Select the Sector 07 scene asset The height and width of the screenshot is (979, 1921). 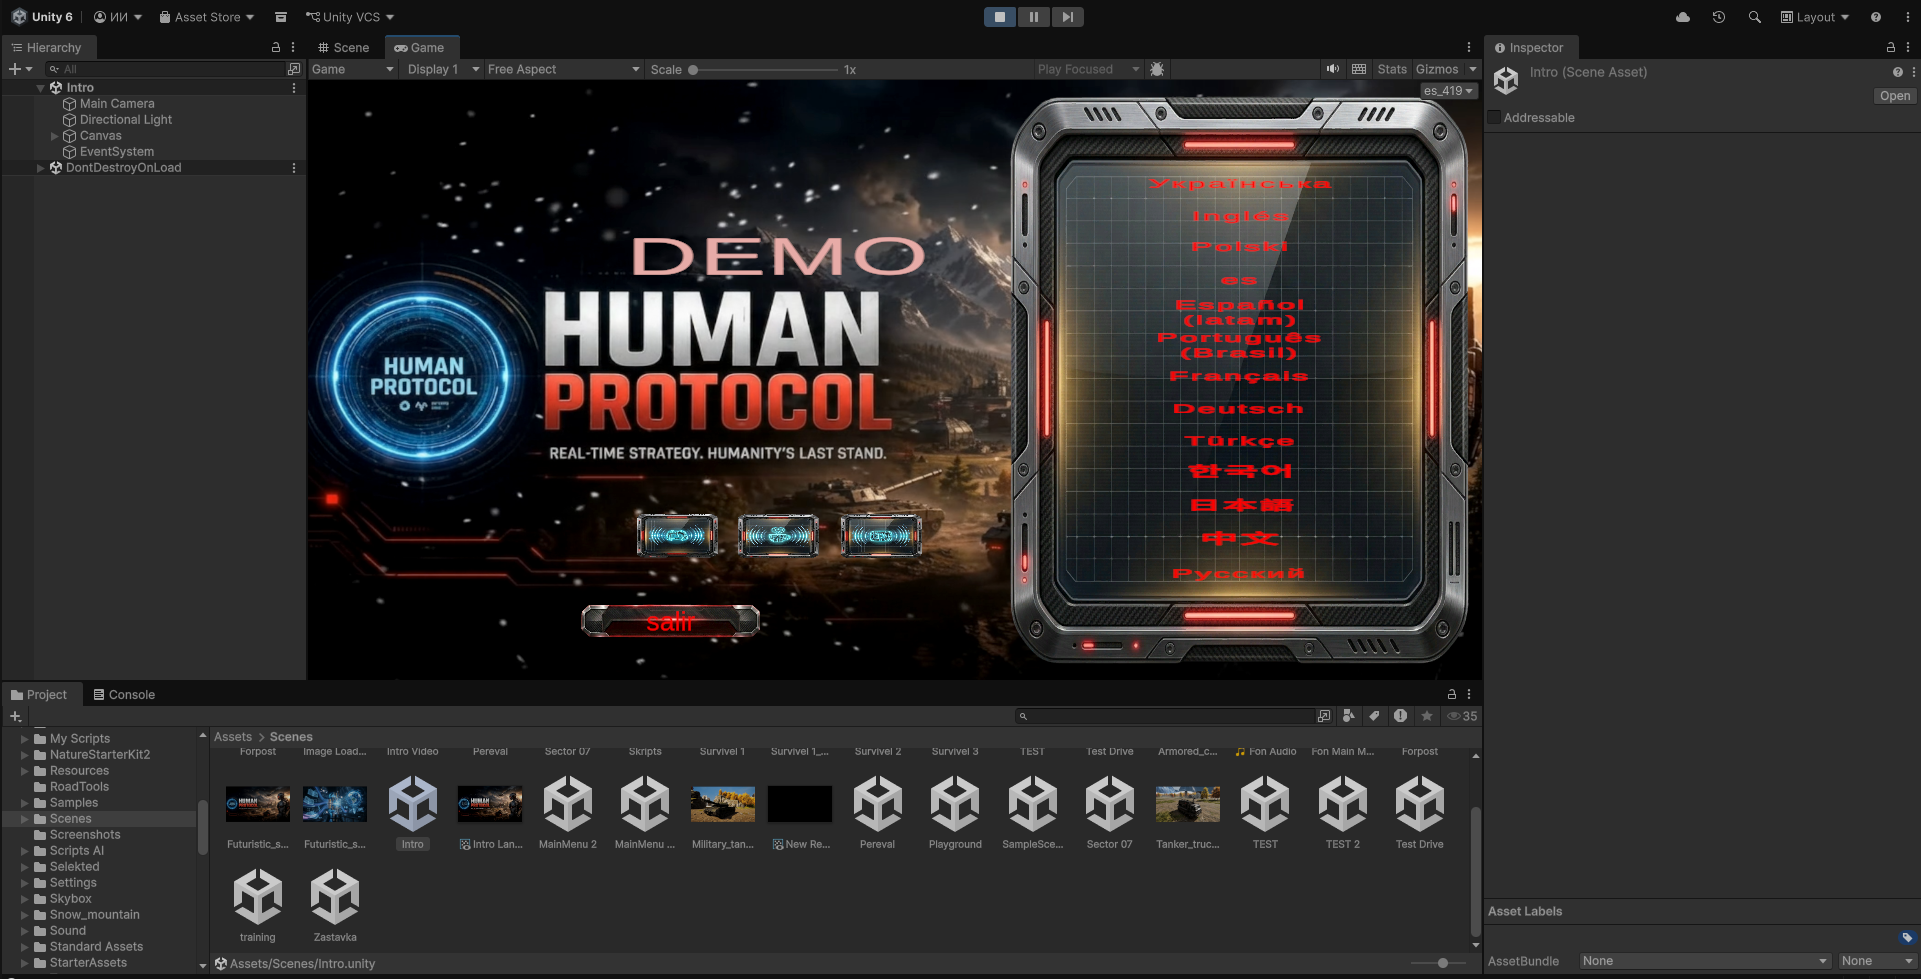click(x=1110, y=814)
